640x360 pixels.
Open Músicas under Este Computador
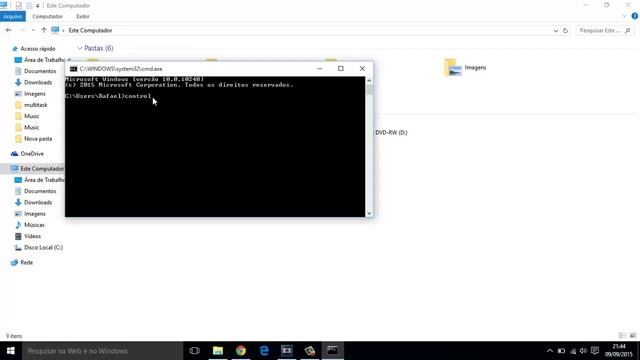34,225
